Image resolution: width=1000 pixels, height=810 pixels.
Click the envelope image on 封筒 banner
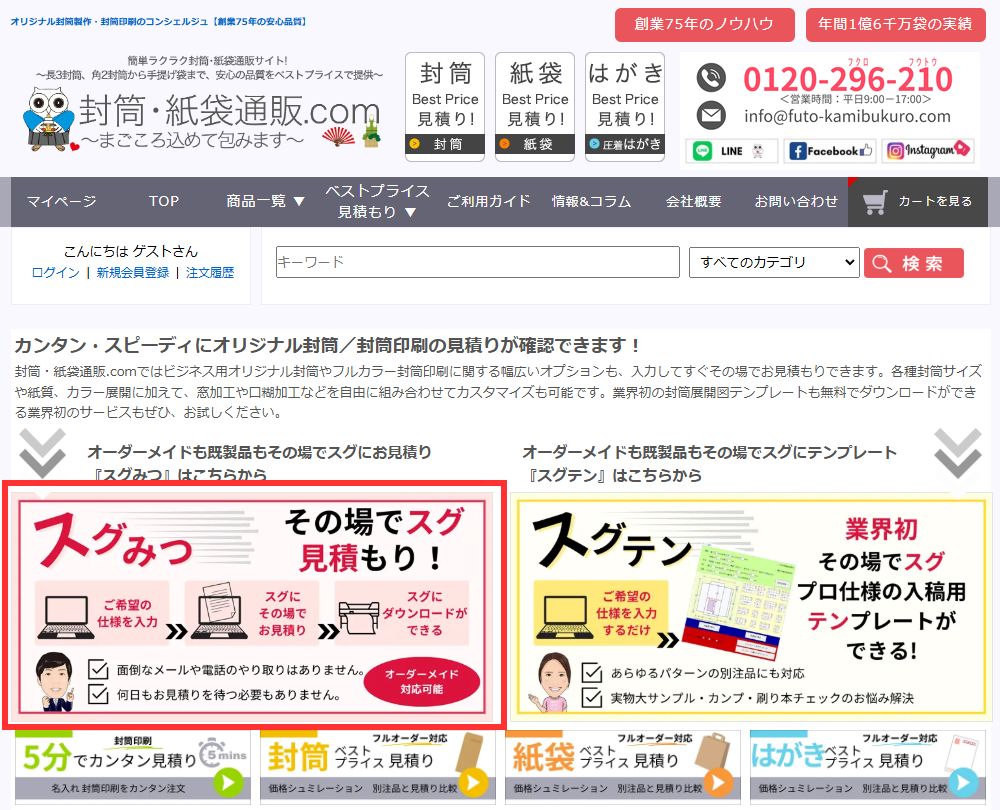471,751
